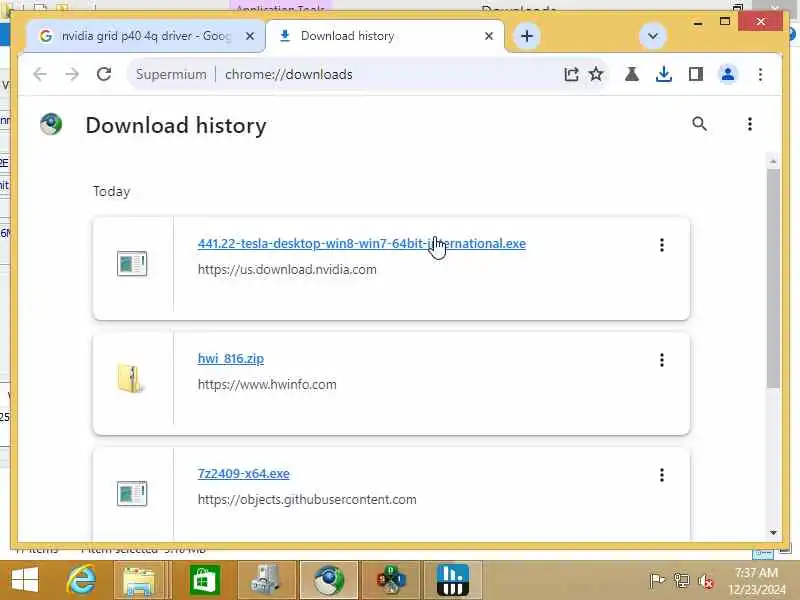
Task: Search downloads with the magnifier icon
Action: tap(699, 124)
